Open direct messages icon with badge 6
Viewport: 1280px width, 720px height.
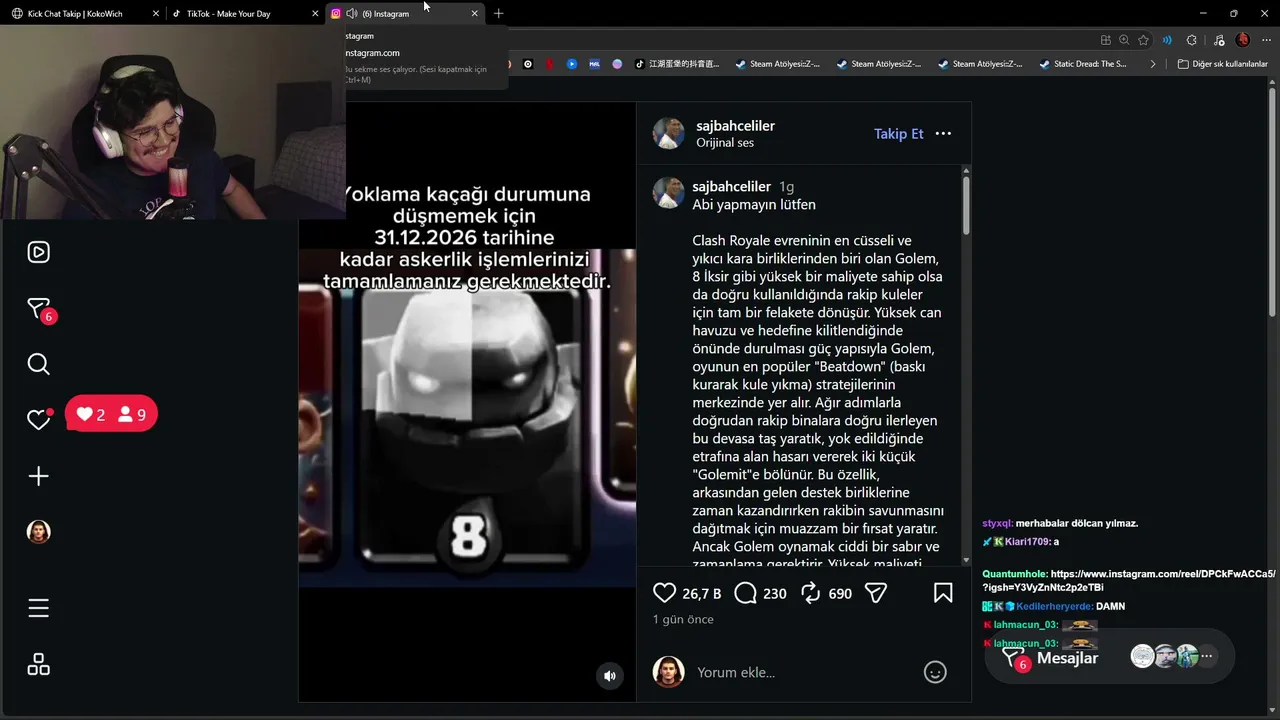tap(39, 310)
